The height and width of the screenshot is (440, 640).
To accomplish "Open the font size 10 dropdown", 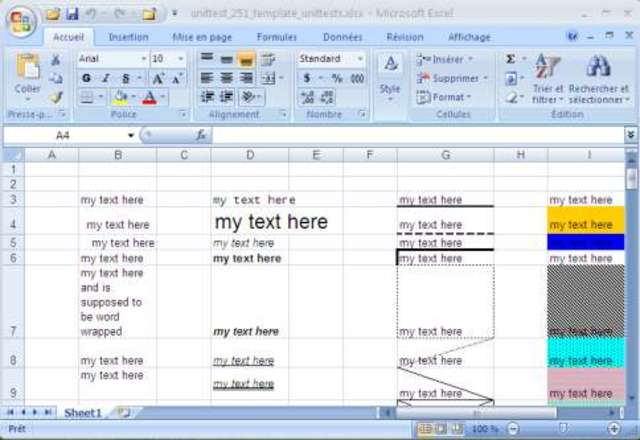I will tap(180, 59).
